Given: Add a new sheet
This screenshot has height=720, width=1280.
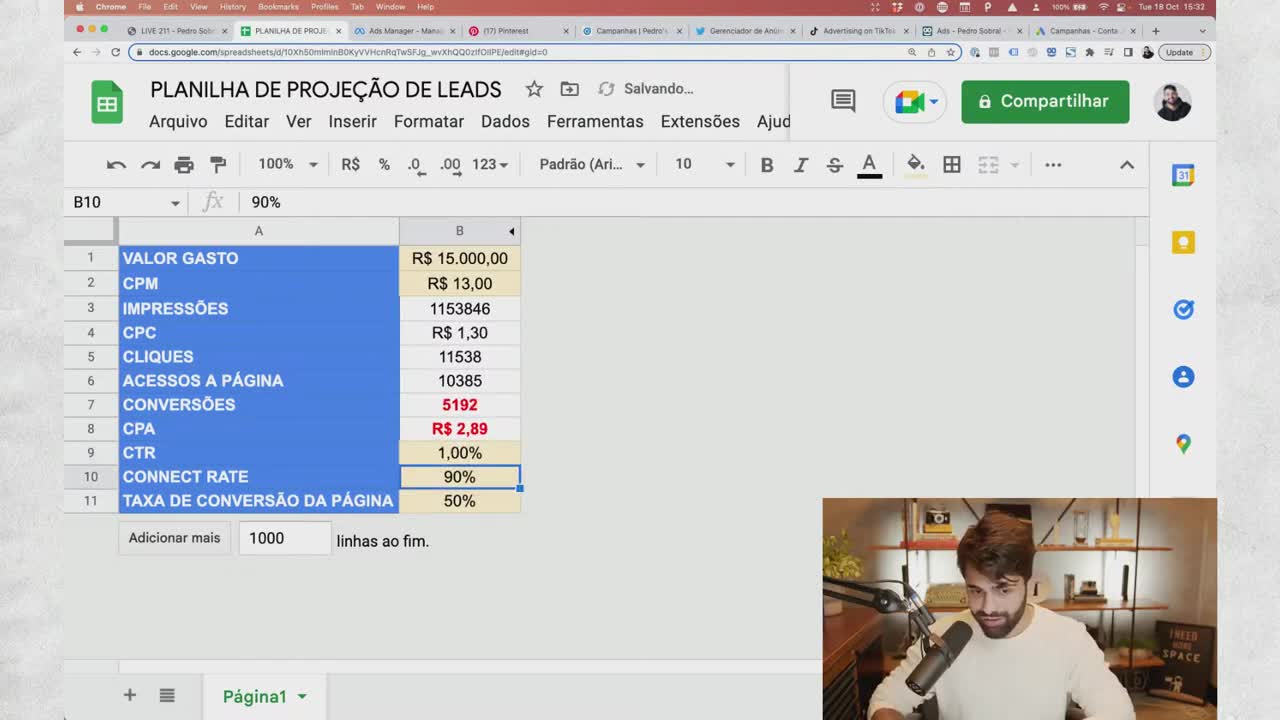Looking at the screenshot, I should coord(129,695).
